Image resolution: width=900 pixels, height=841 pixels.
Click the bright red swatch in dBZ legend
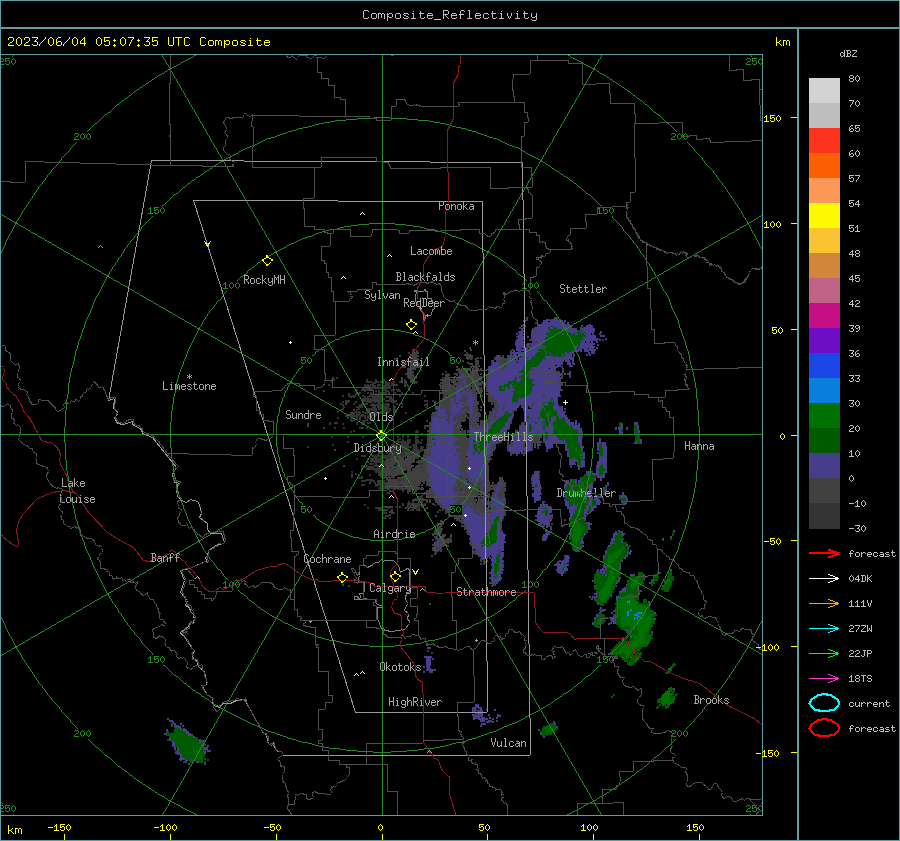(824, 141)
